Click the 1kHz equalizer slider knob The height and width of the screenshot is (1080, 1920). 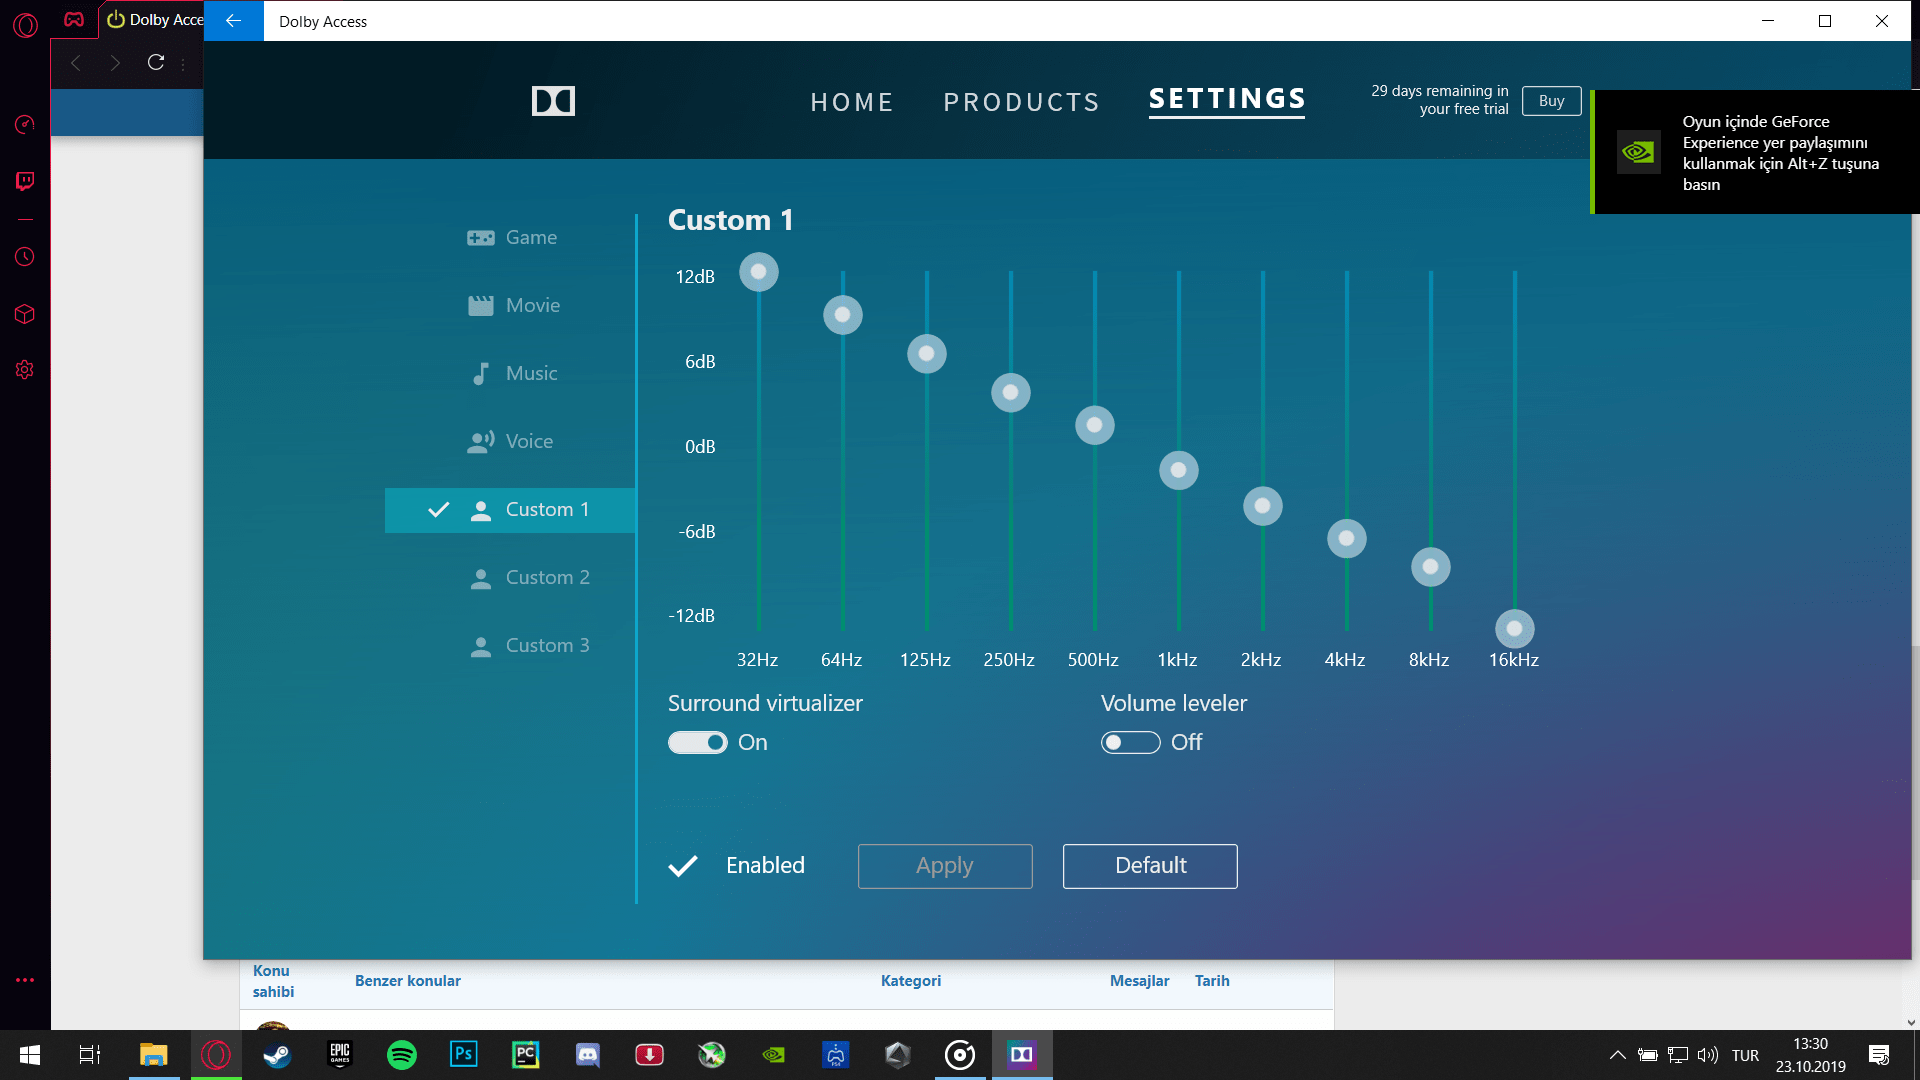coord(1179,471)
